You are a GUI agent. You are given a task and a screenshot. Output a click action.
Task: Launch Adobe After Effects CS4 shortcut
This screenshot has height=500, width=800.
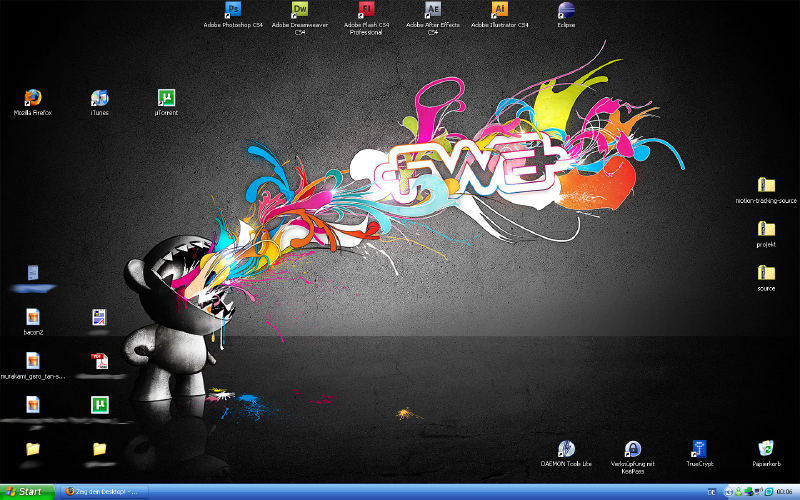click(433, 18)
